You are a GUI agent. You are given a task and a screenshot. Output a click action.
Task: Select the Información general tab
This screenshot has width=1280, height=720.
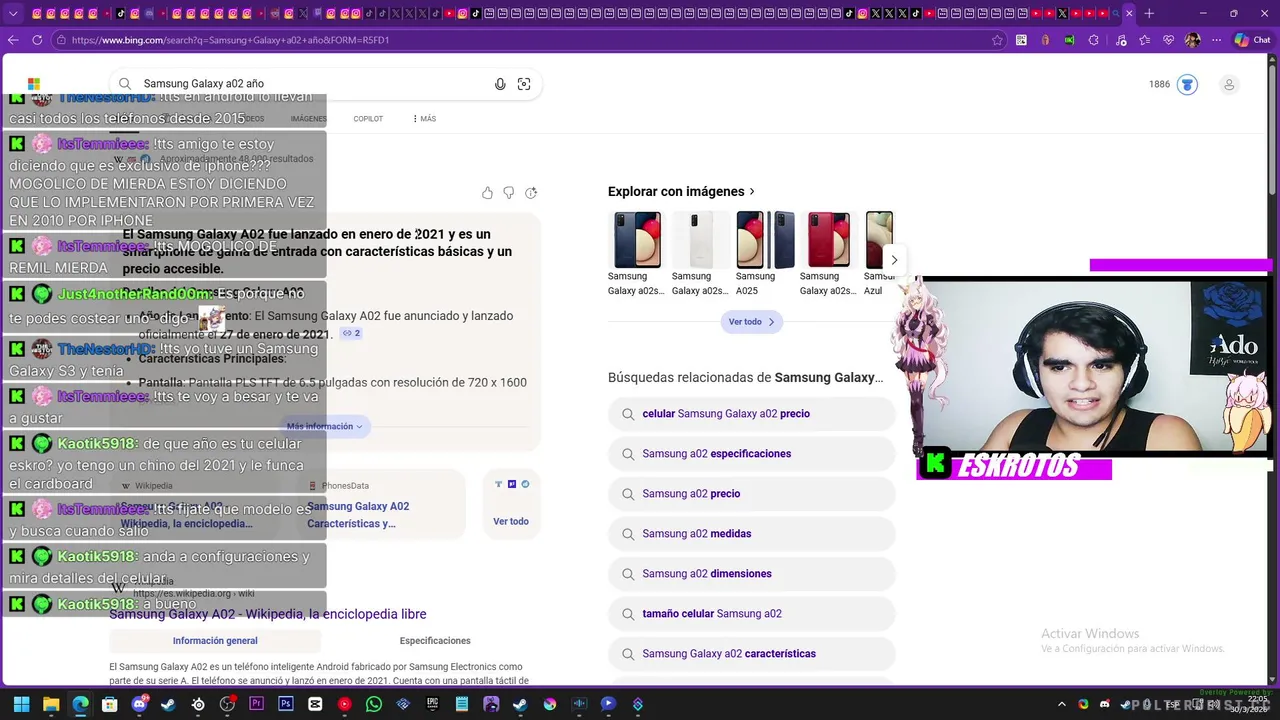(215, 641)
